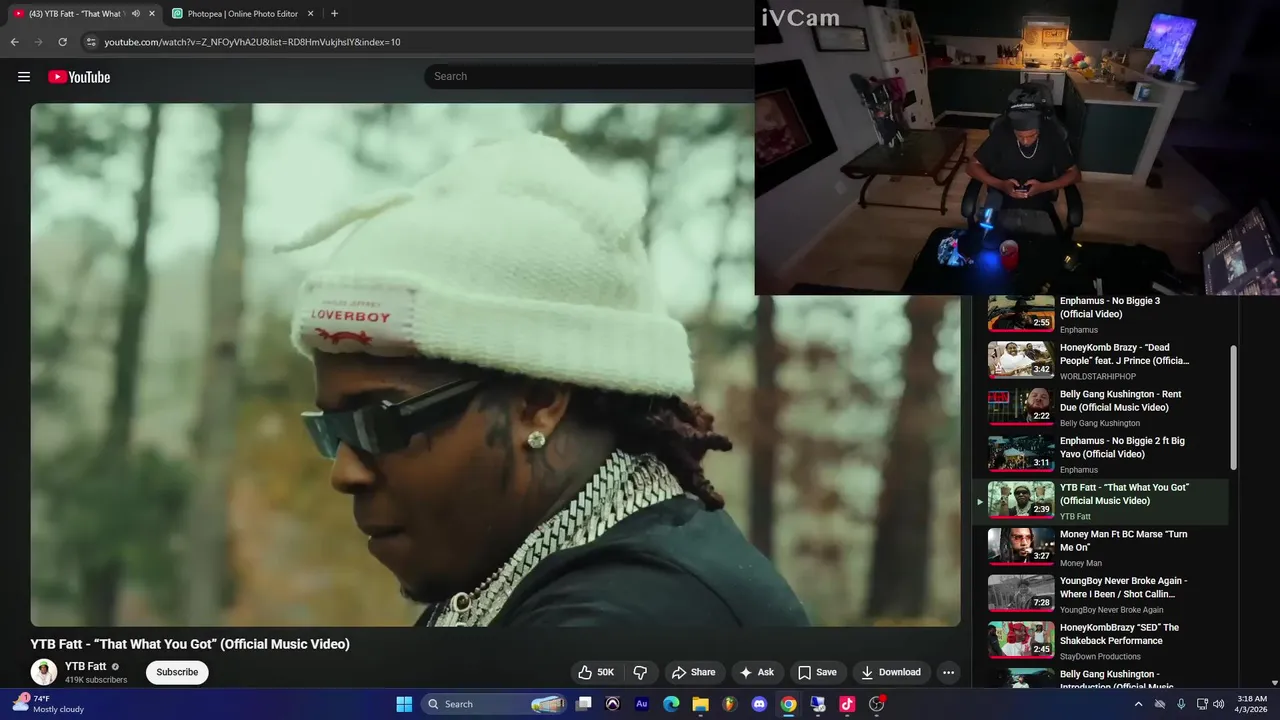Screen dimensions: 1280x720
Task: Open FL Studio from taskbar
Action: 730,704
